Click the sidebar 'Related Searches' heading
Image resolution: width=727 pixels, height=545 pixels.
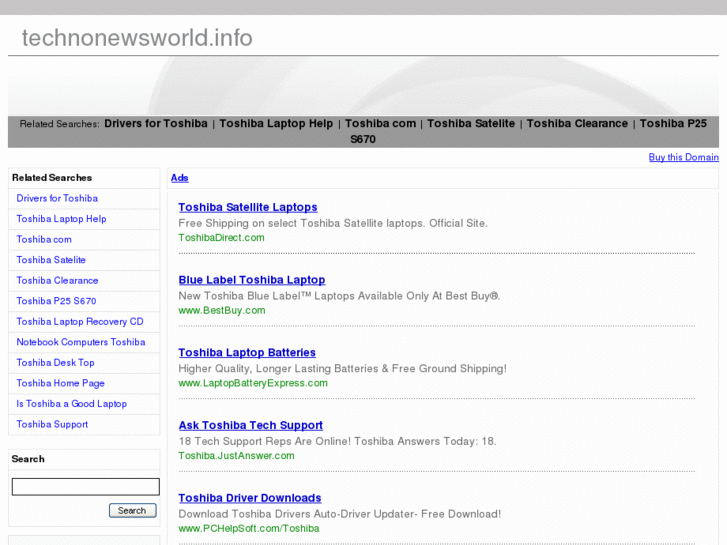[x=52, y=178]
